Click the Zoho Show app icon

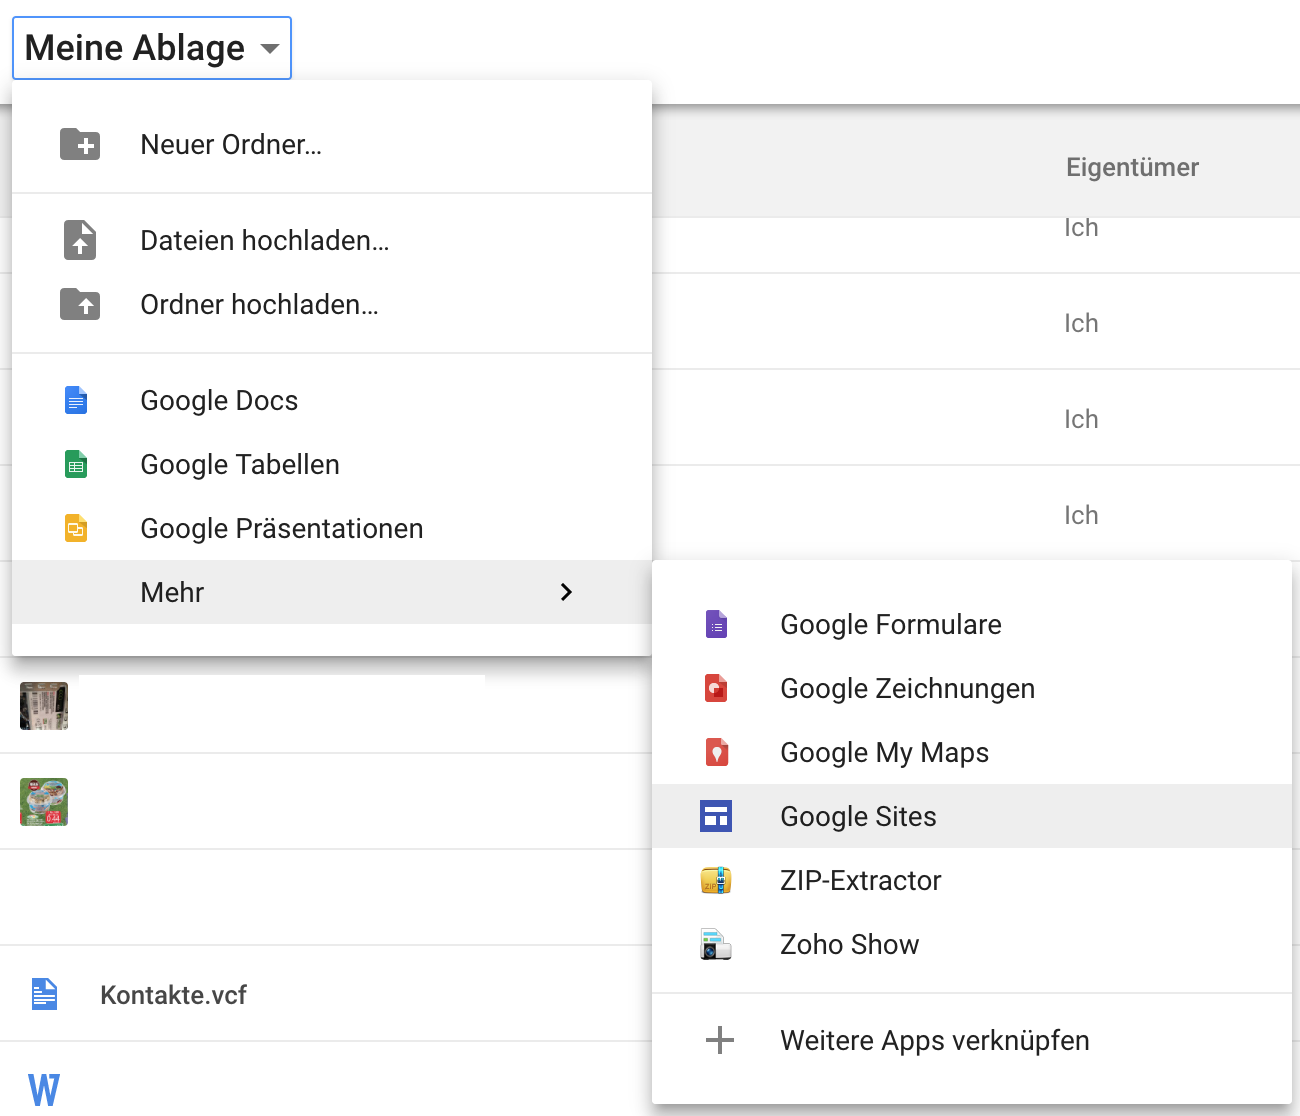point(716,944)
